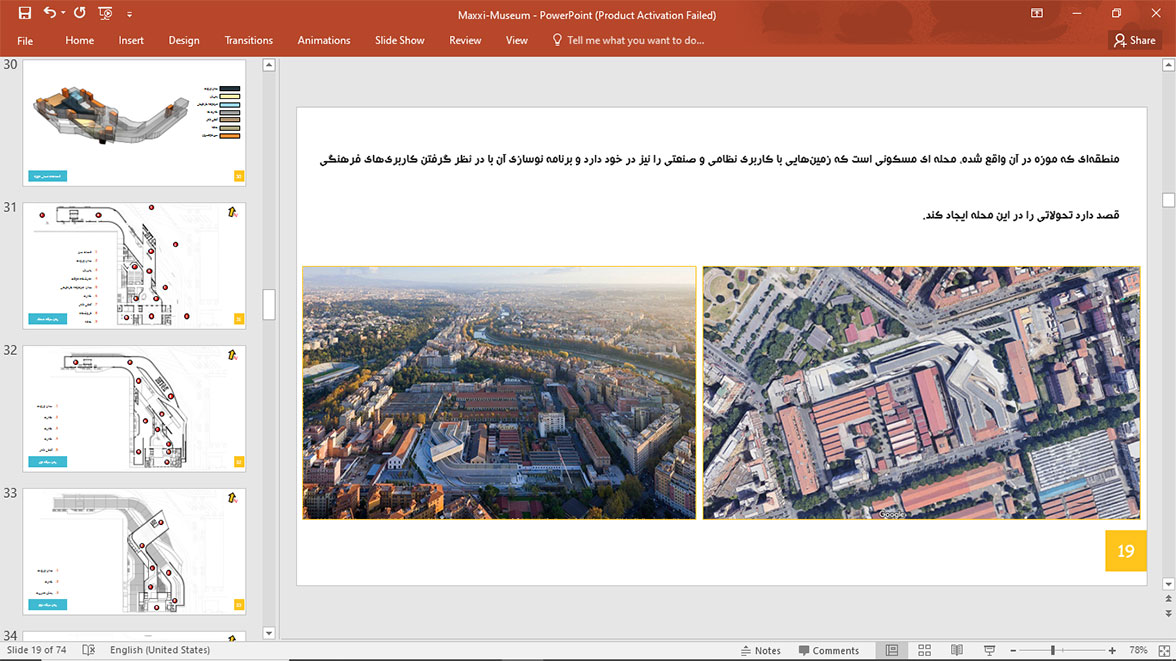Click the zoom slider handle
1176x661 pixels.
[1053, 650]
